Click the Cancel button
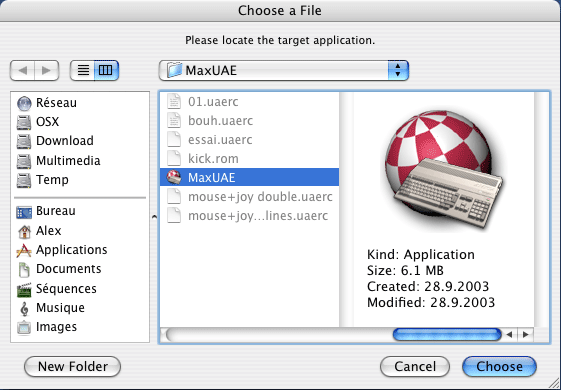 point(415,366)
